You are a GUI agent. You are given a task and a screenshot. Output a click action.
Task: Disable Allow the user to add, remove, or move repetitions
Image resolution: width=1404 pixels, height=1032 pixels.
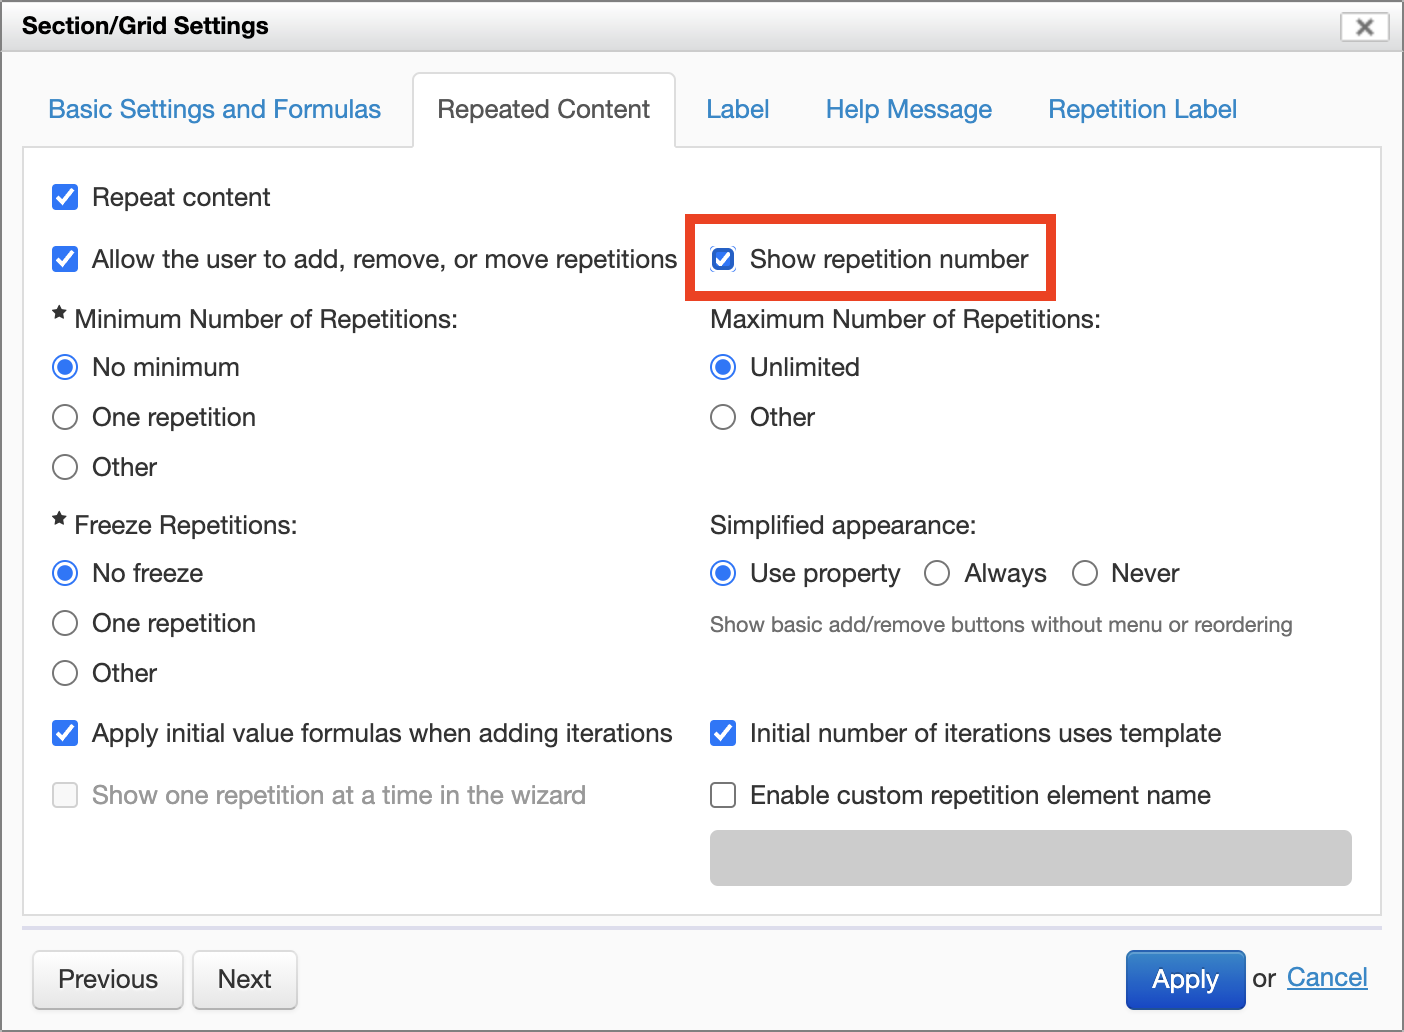tap(65, 259)
